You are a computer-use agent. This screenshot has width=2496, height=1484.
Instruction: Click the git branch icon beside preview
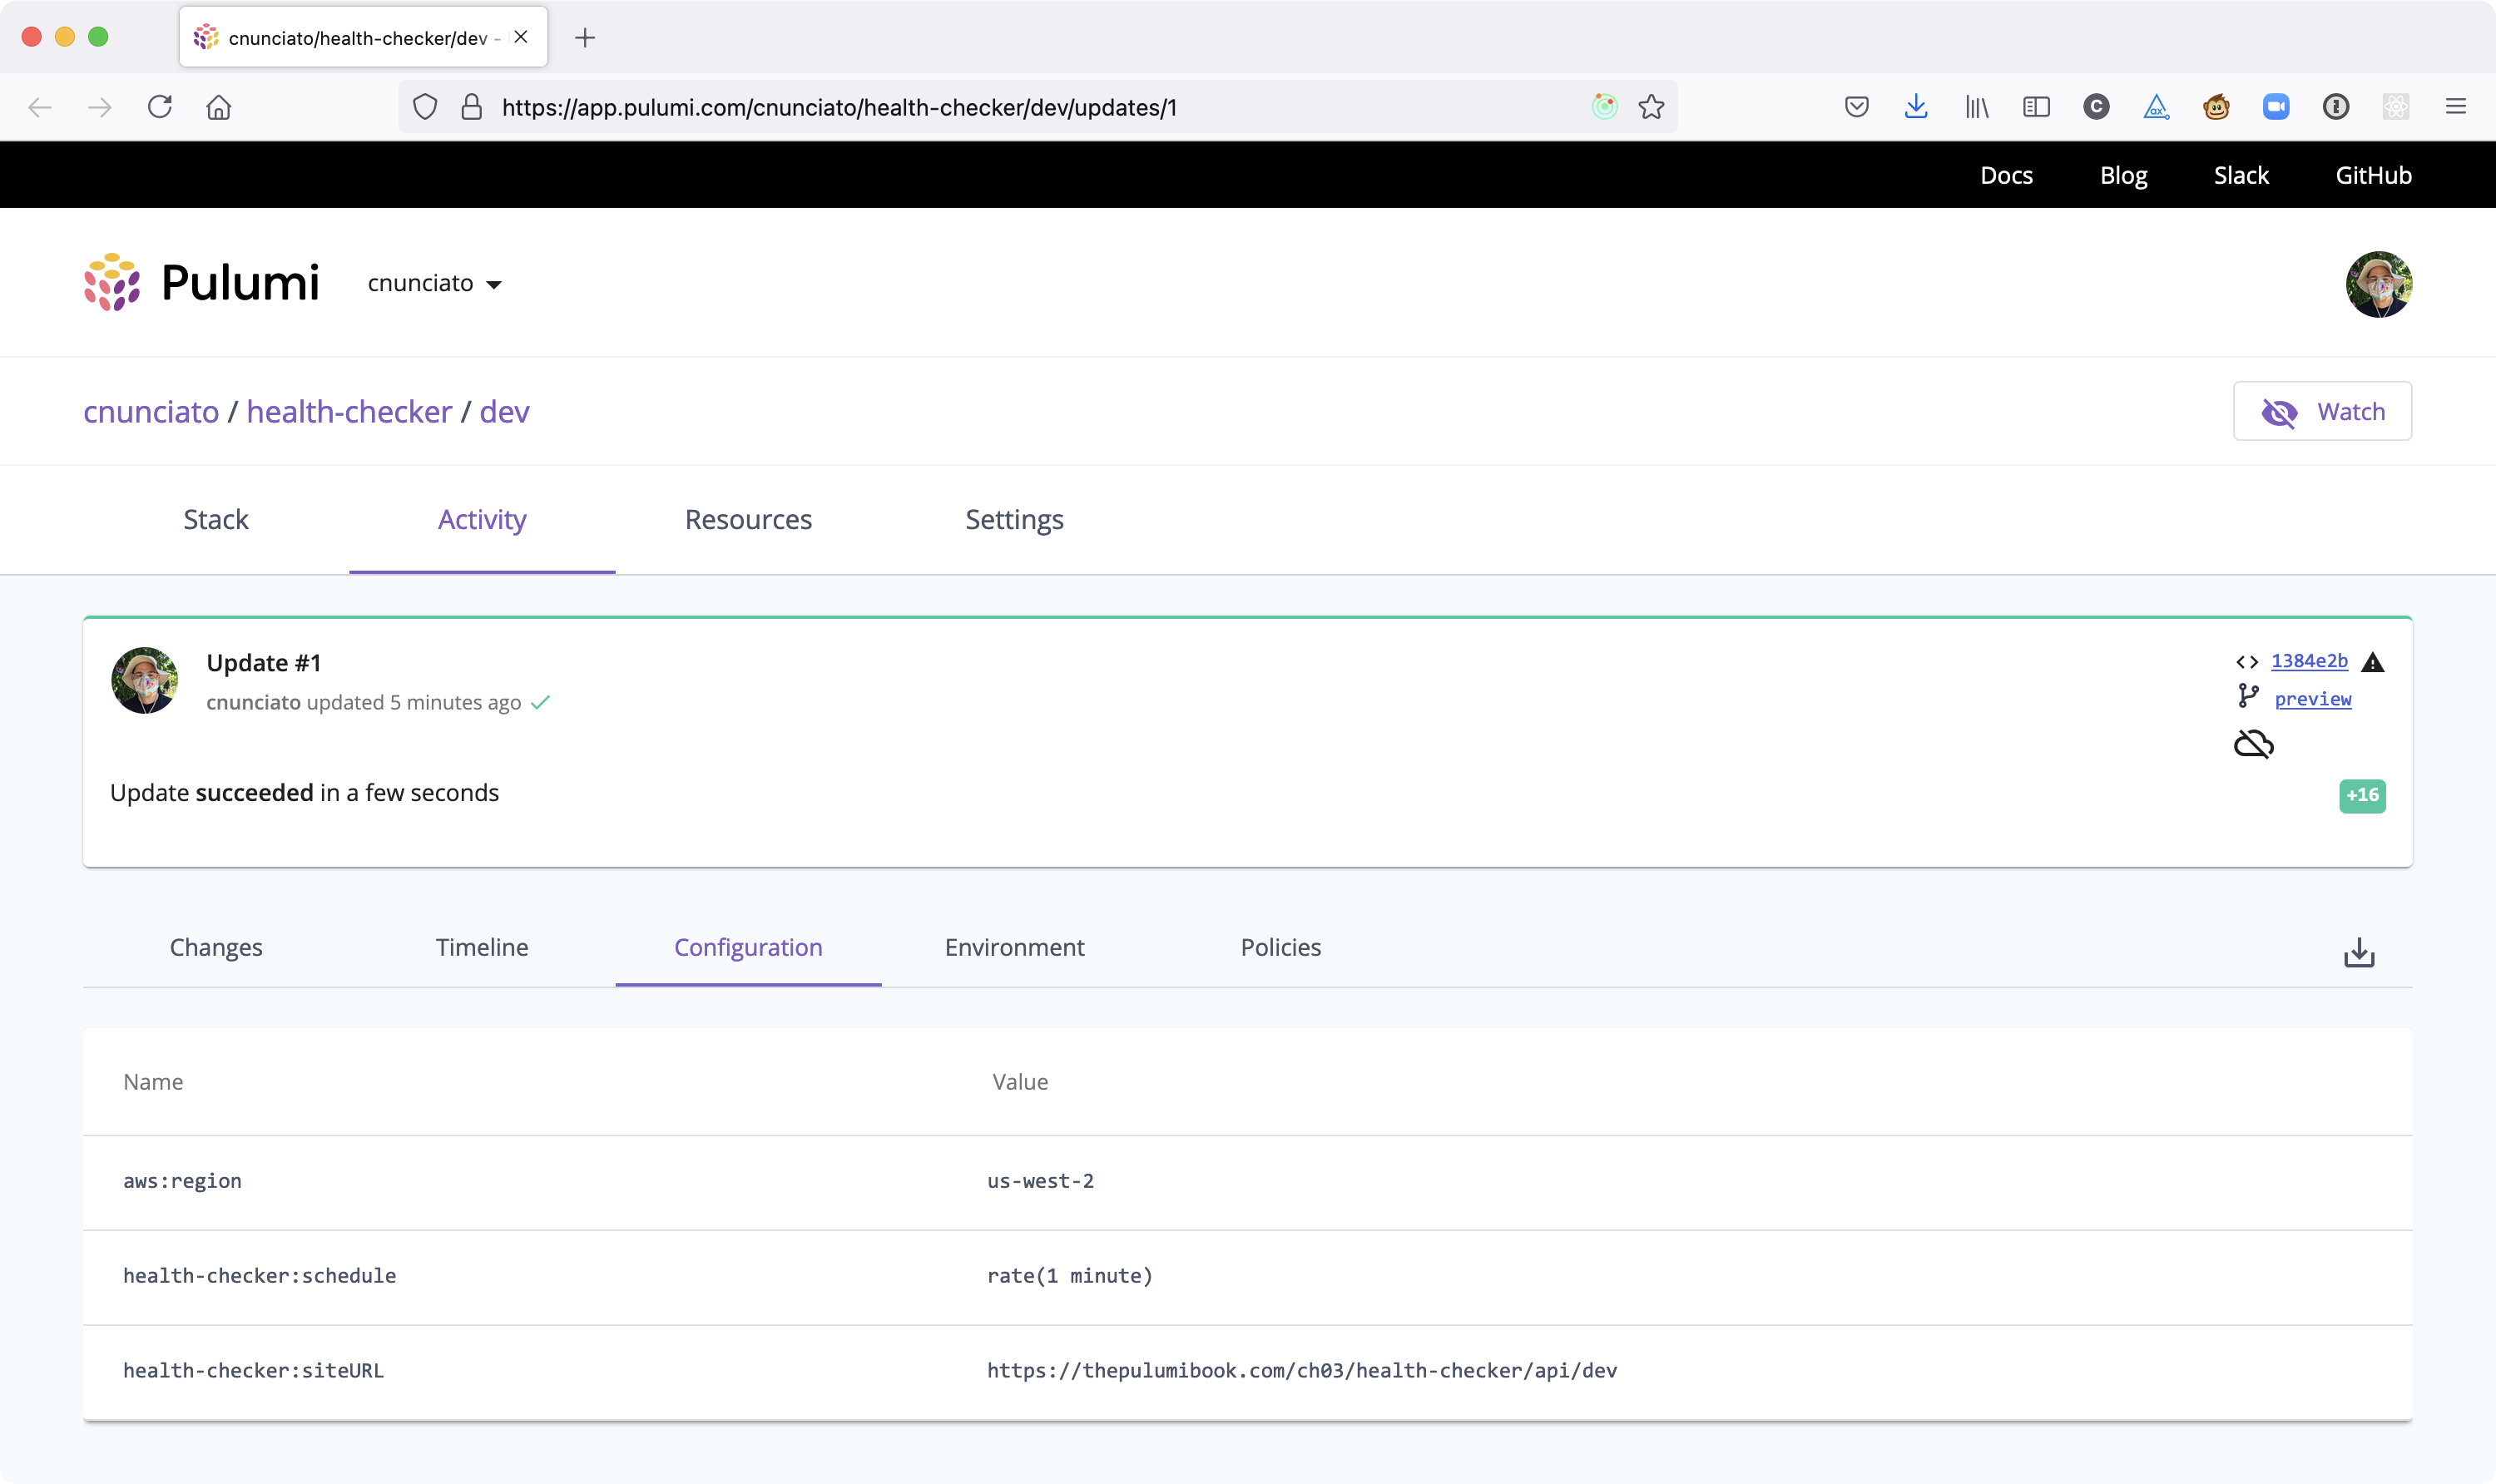coord(2248,697)
